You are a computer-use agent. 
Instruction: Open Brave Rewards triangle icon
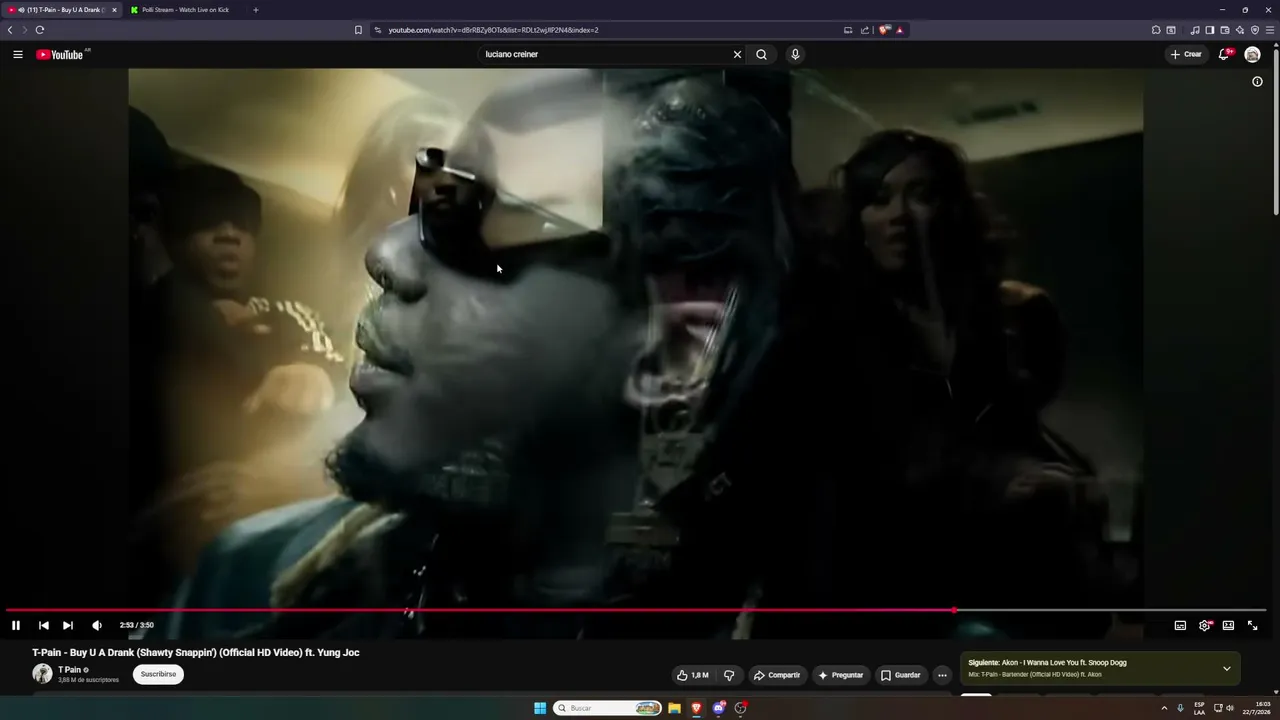899,30
